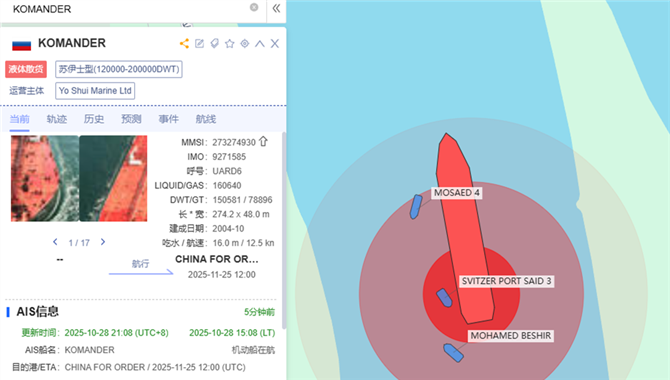Open the Yo Shui Marine Ltd operator link
Viewport: 670px width, 380px height.
coord(95,91)
